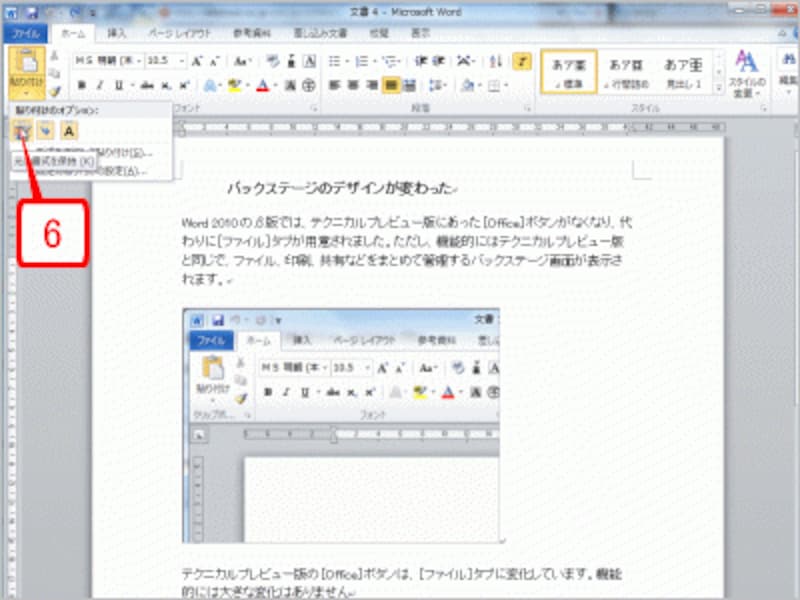Image resolution: width=800 pixels, height=600 pixels.
Task: Toggle bold formatting
Action: 80,84
